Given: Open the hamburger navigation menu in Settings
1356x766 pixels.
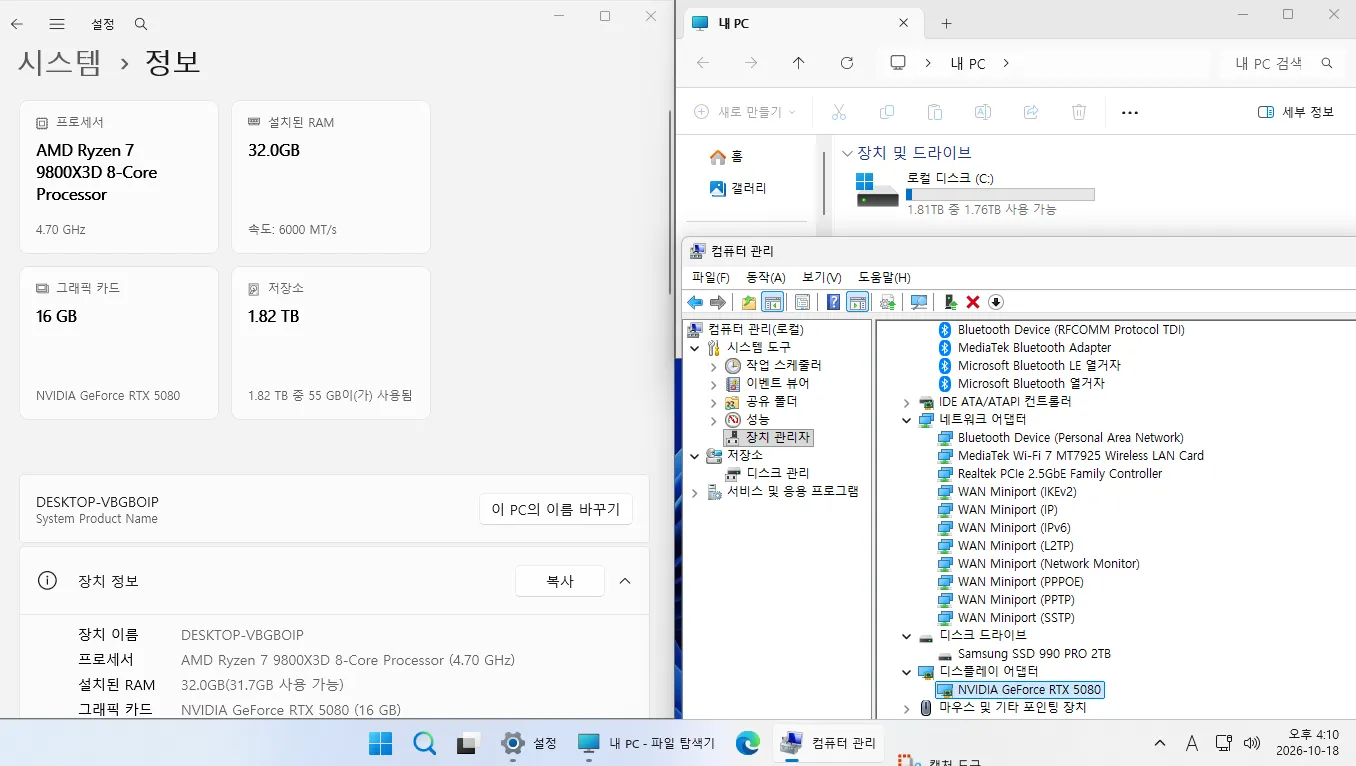Looking at the screenshot, I should 57,23.
